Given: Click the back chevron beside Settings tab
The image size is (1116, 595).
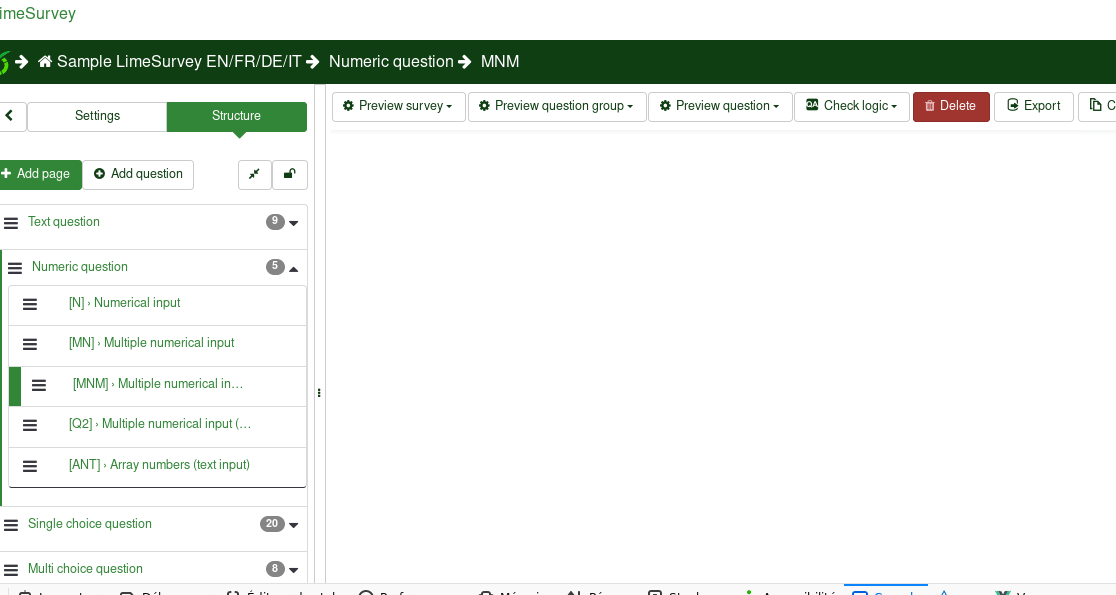Looking at the screenshot, I should click(9, 115).
